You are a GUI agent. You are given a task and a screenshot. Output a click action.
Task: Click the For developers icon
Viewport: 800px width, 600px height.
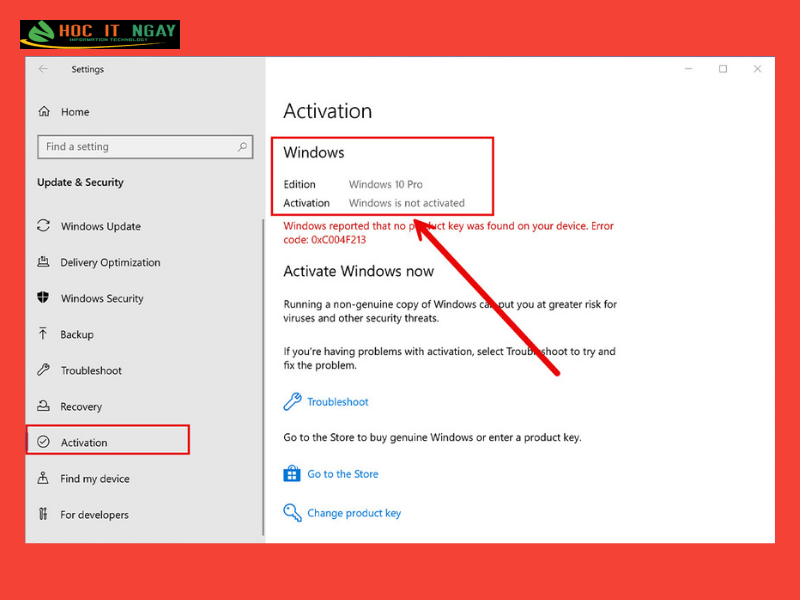pos(43,514)
